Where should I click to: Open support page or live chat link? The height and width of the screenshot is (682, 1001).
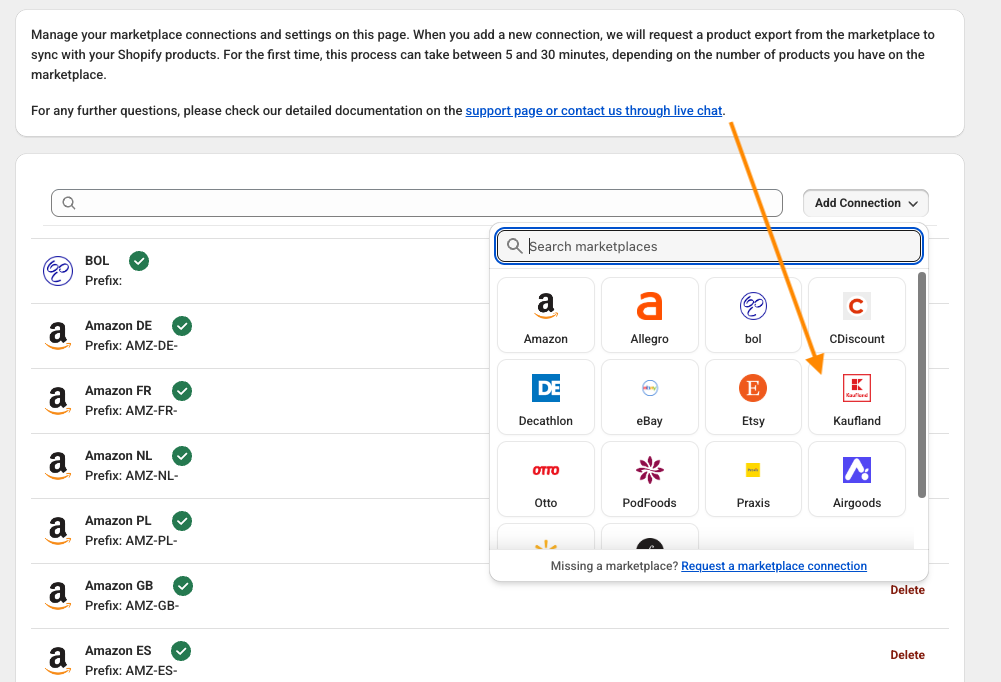(594, 110)
